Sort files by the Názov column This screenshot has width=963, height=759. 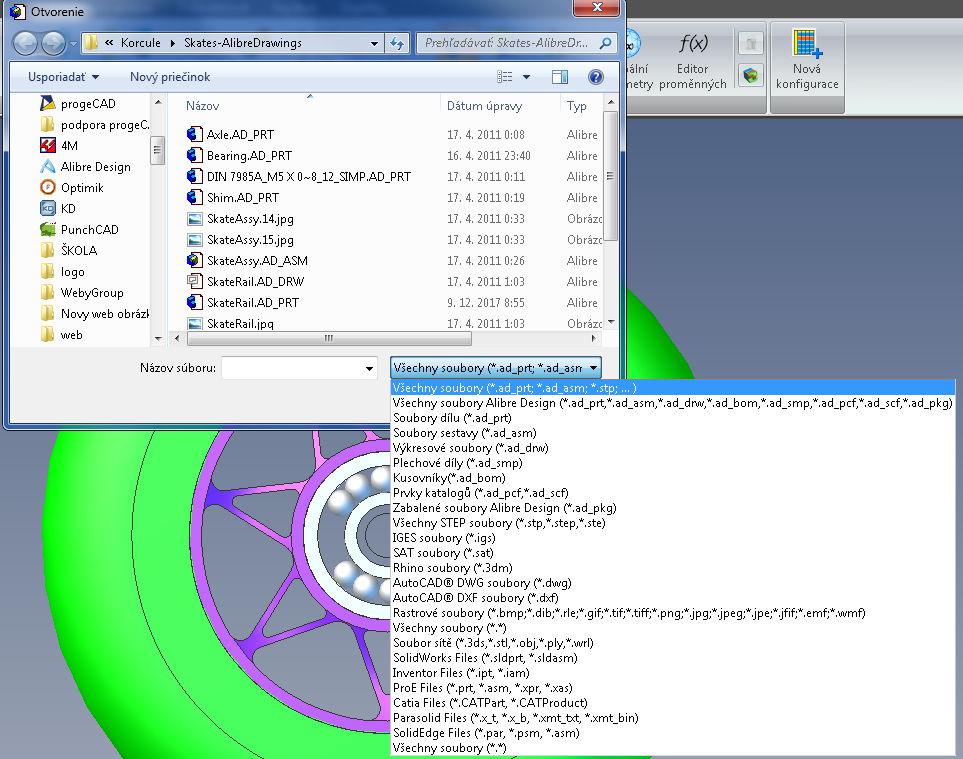pyautogui.click(x=203, y=106)
